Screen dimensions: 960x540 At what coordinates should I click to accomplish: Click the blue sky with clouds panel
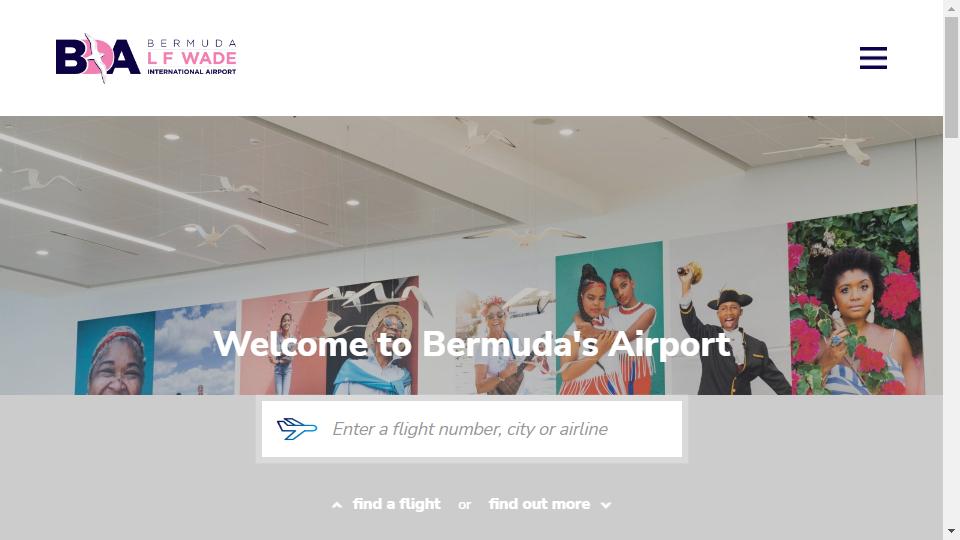[x=195, y=348]
